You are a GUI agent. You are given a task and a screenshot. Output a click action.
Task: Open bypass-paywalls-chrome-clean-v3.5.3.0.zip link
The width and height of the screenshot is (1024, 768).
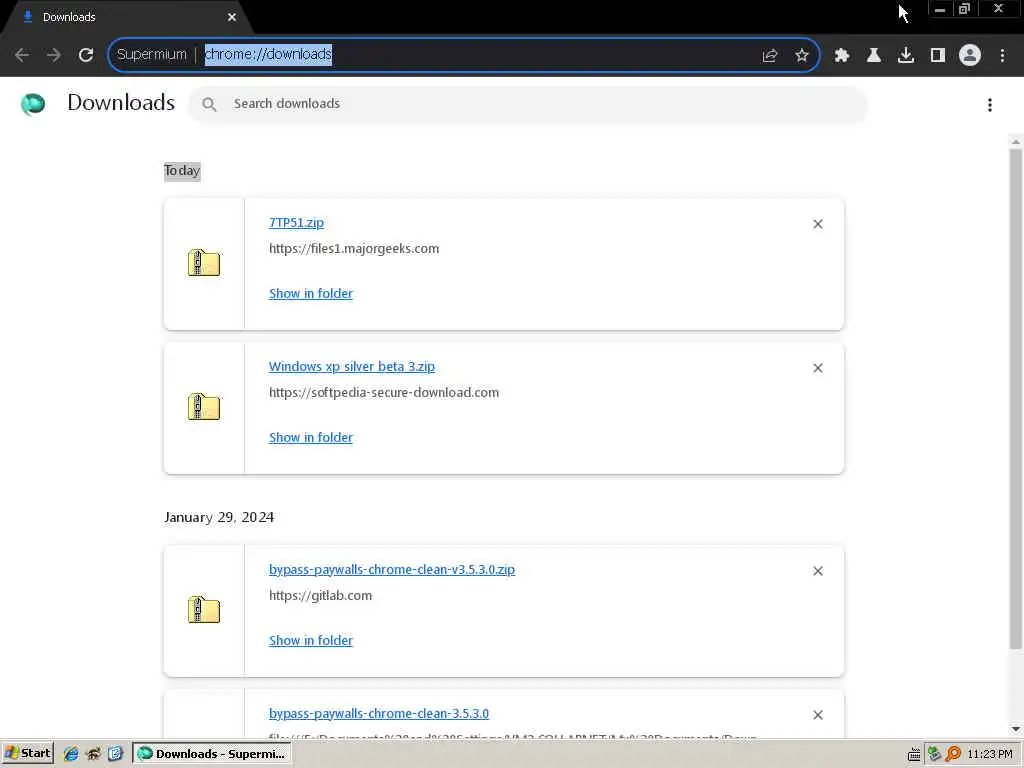[x=392, y=569]
